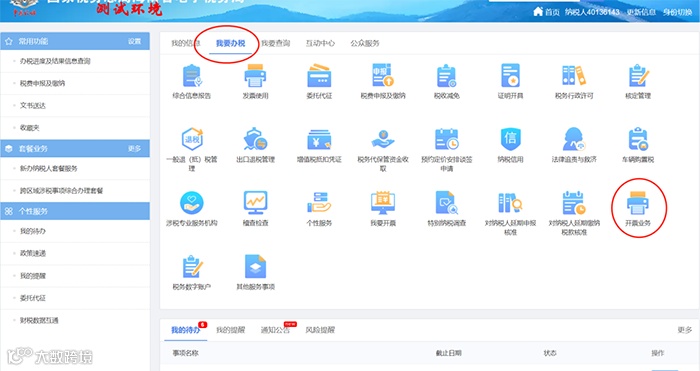Select the 车辆购置税 icon
The width and height of the screenshot is (700, 371).
point(638,139)
